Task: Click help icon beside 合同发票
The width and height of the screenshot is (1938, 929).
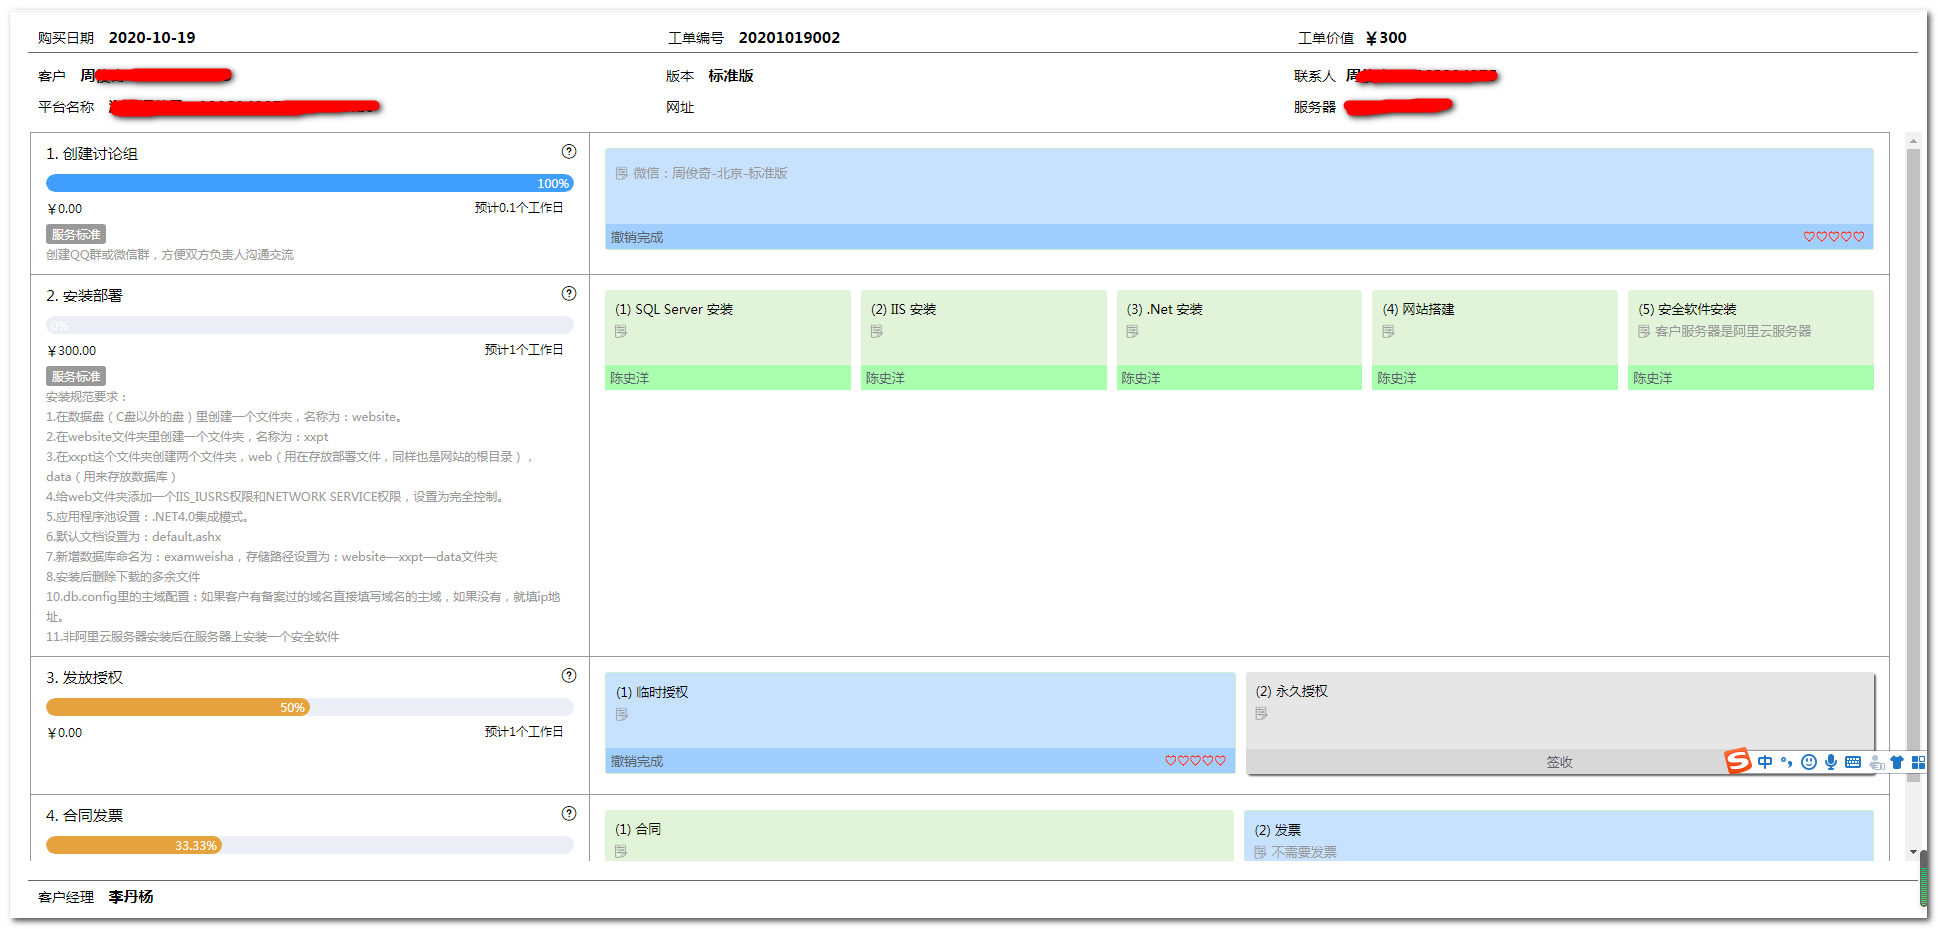Action: 569,814
